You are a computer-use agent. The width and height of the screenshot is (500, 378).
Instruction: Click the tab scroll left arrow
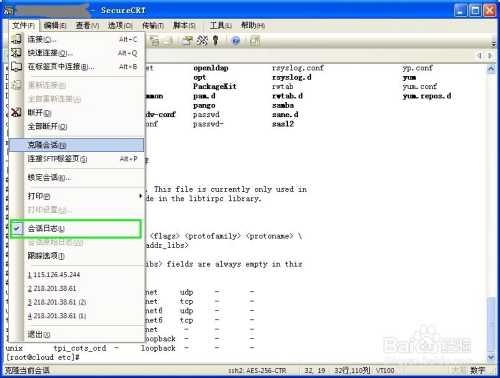point(479,56)
